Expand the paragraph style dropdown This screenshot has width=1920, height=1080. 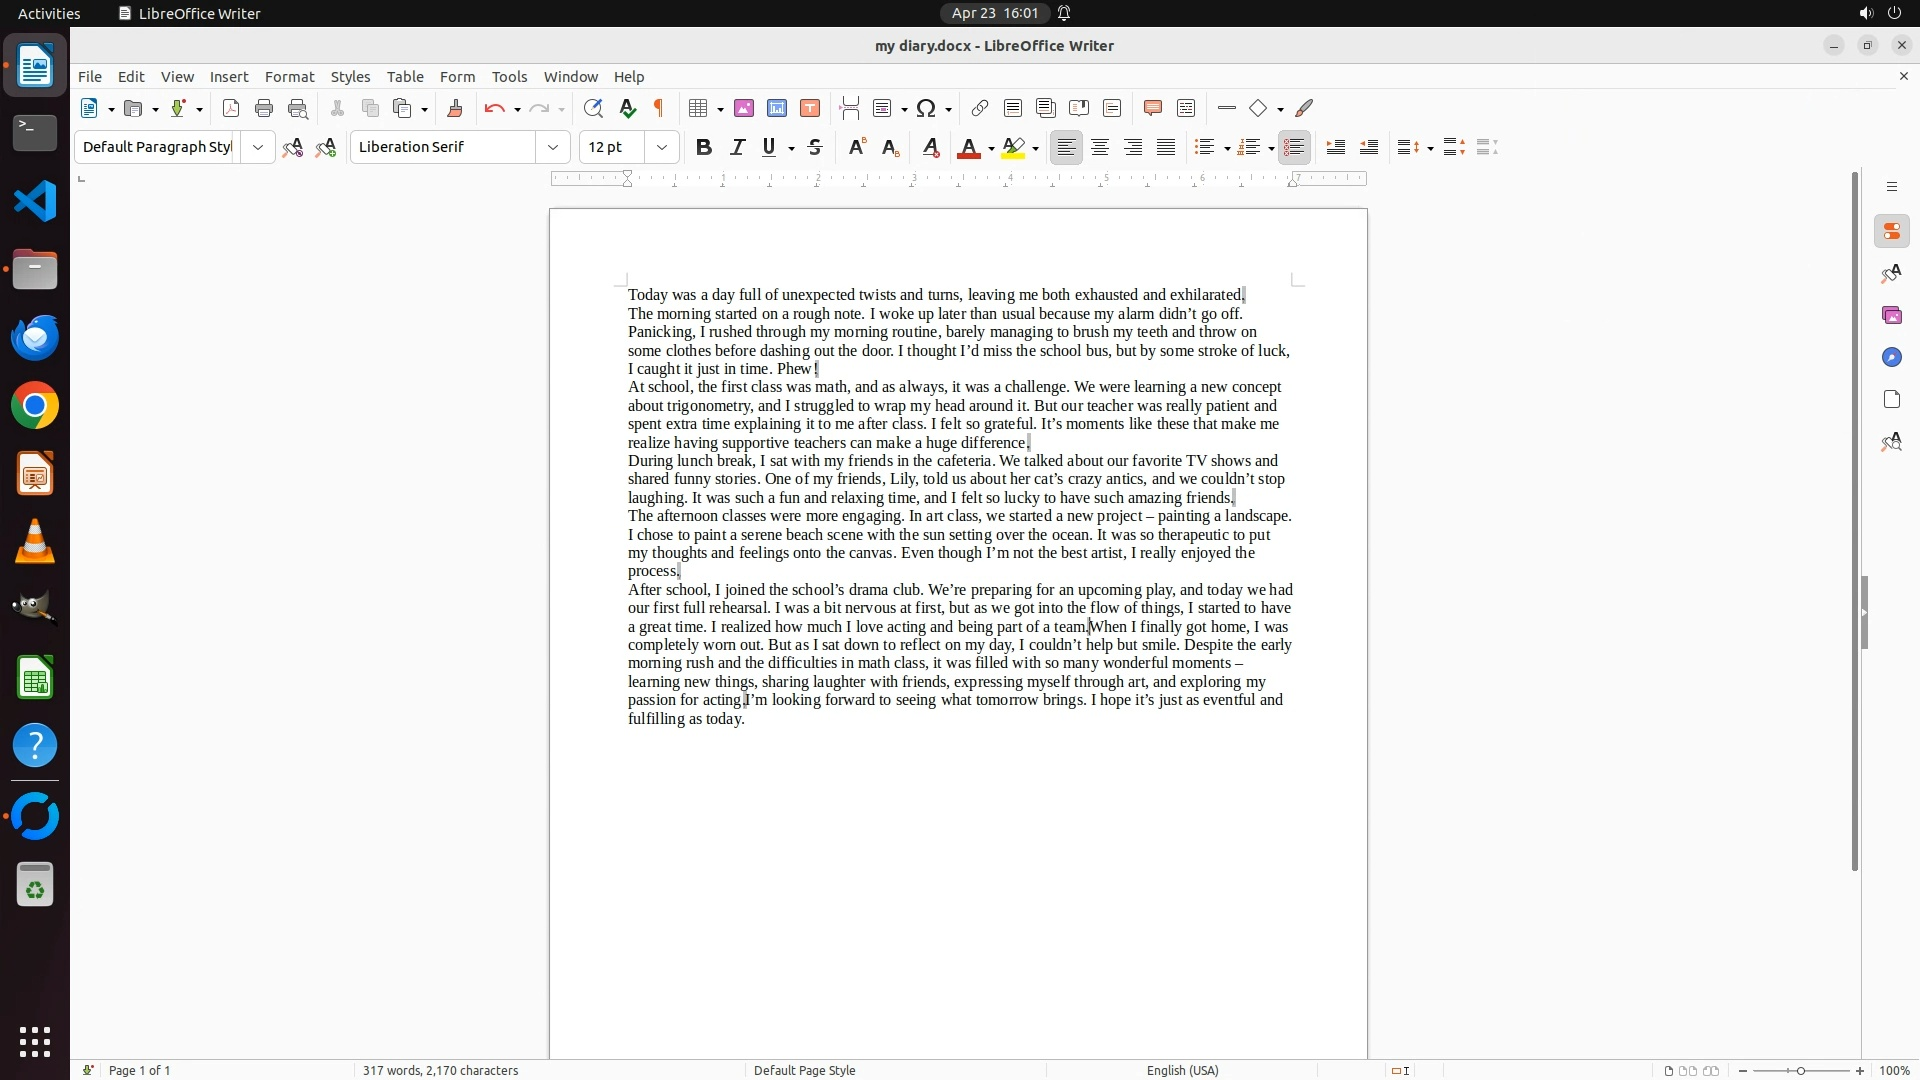[x=258, y=147]
